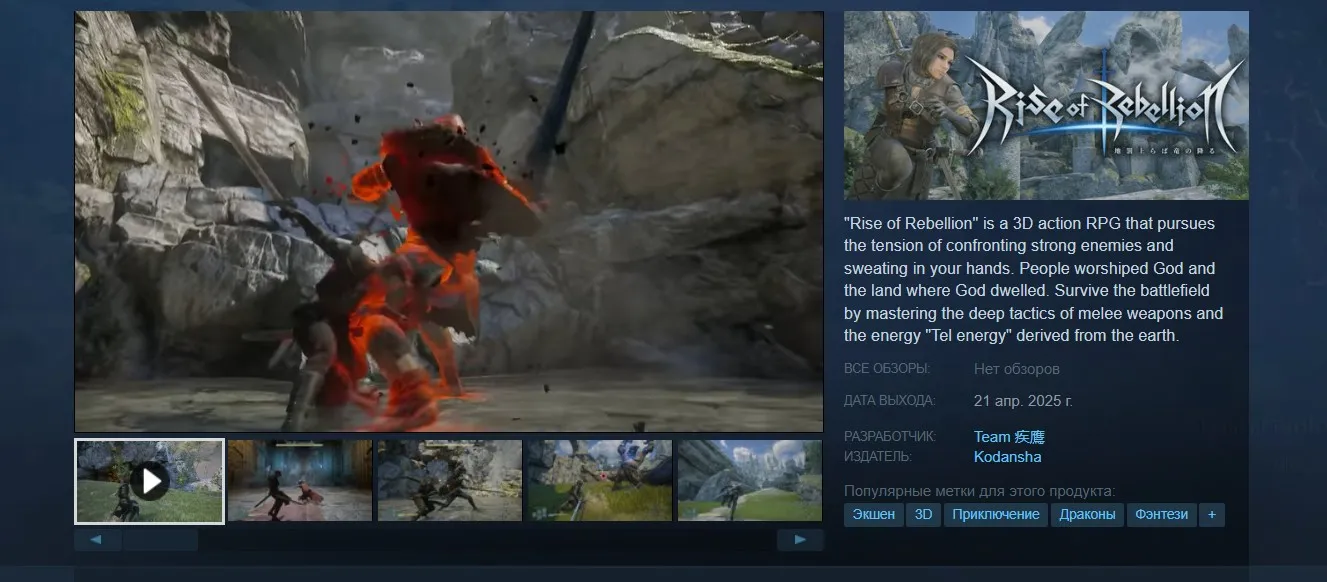Play the trailer video thumbnail

coord(149,481)
